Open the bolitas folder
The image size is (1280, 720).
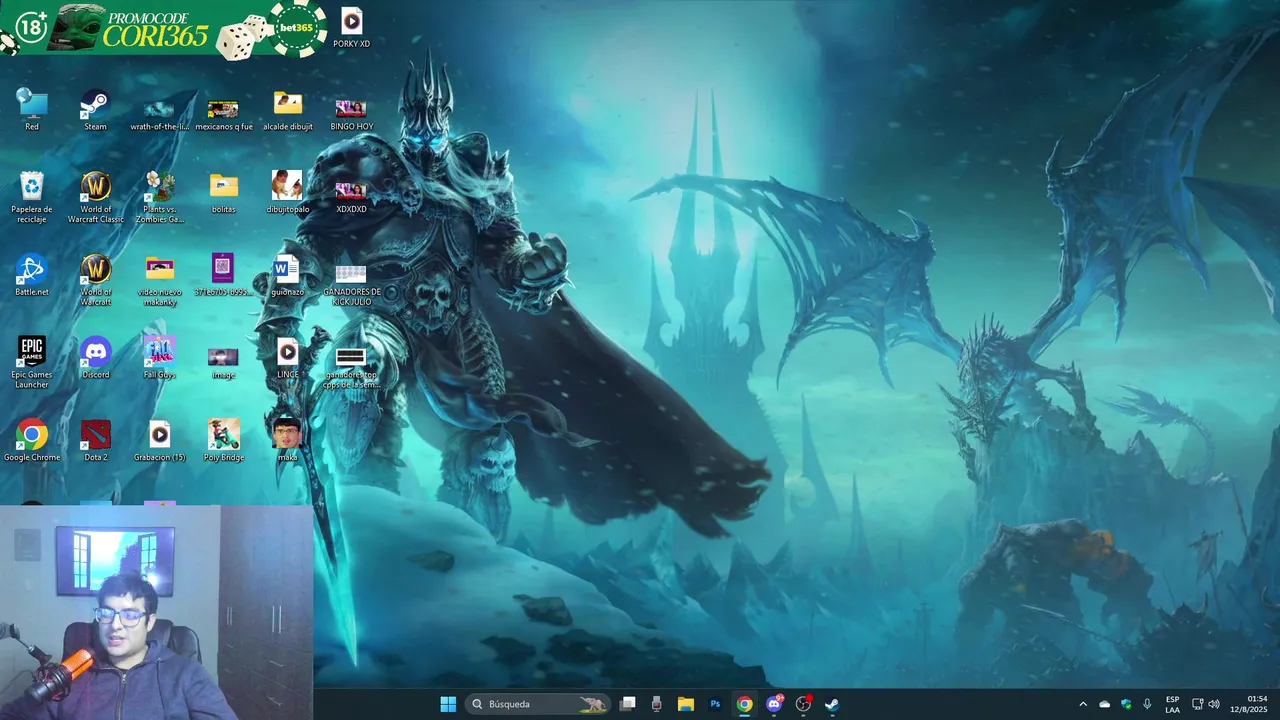point(223,192)
